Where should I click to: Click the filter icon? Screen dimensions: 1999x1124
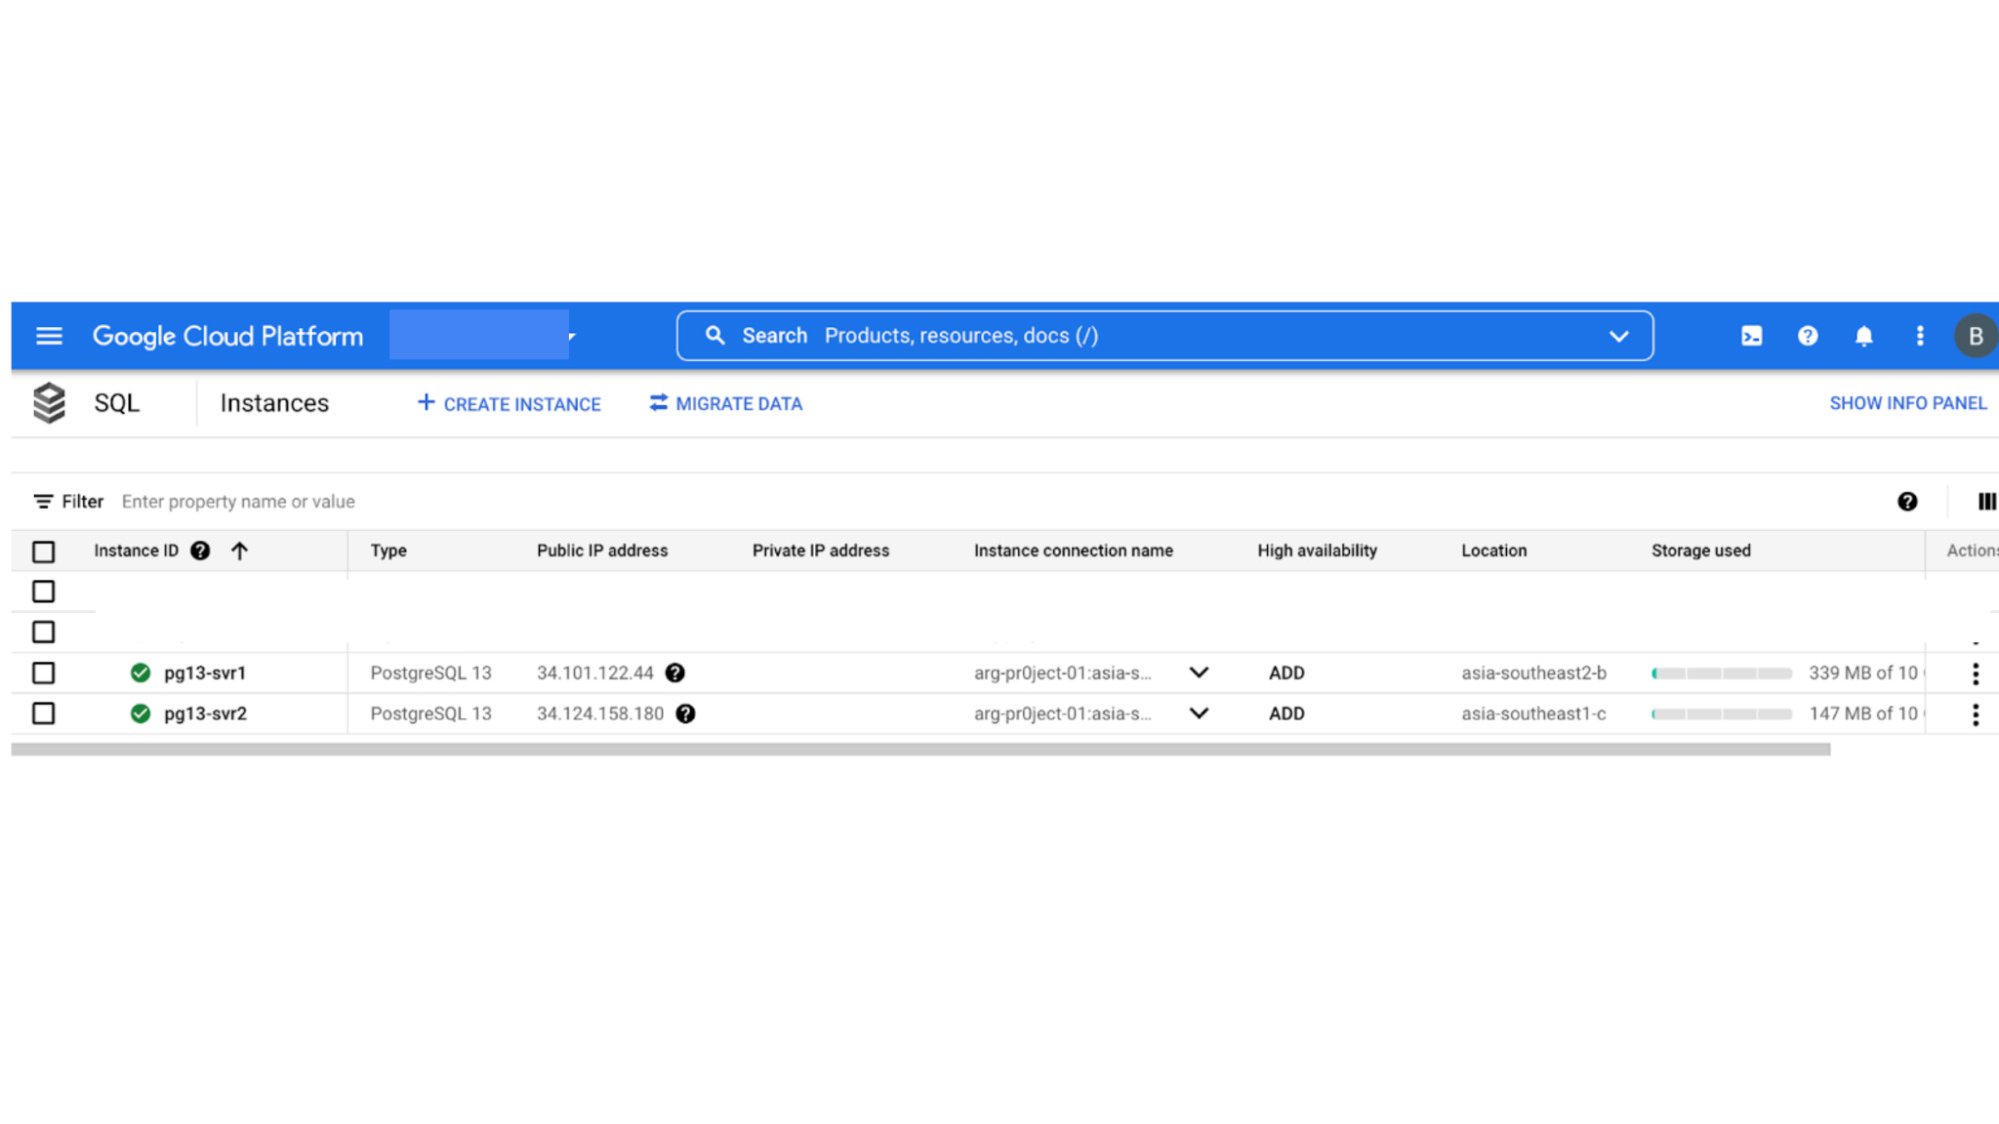click(43, 501)
